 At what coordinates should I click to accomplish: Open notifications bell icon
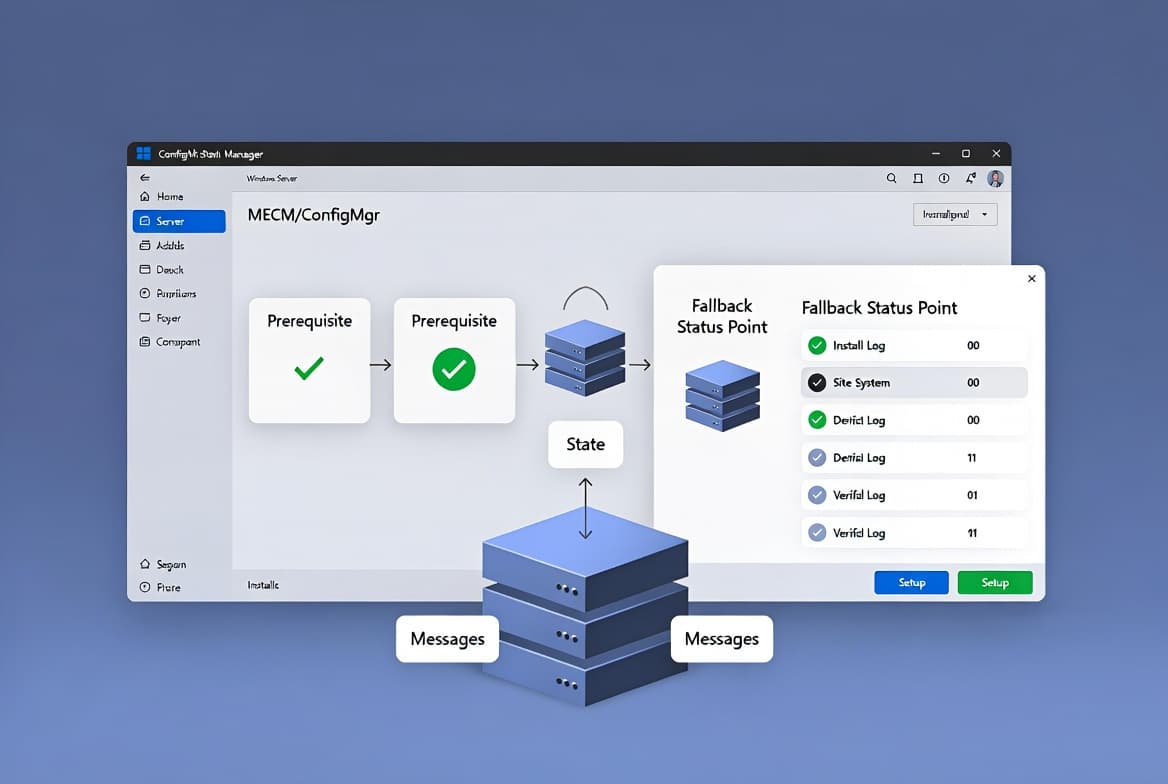tap(970, 178)
